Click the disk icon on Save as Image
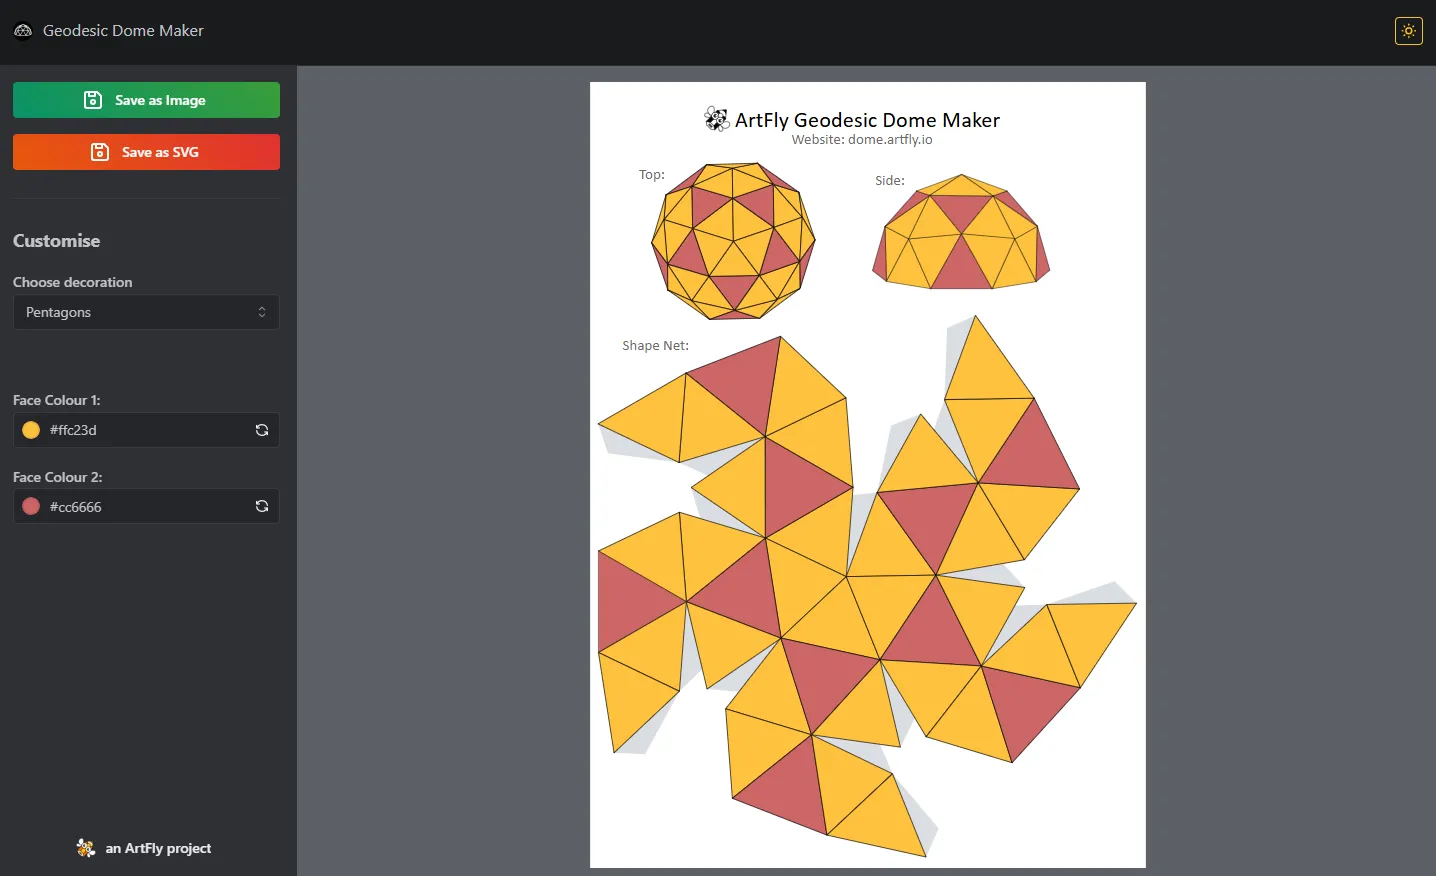The width and height of the screenshot is (1436, 876). pyautogui.click(x=93, y=100)
